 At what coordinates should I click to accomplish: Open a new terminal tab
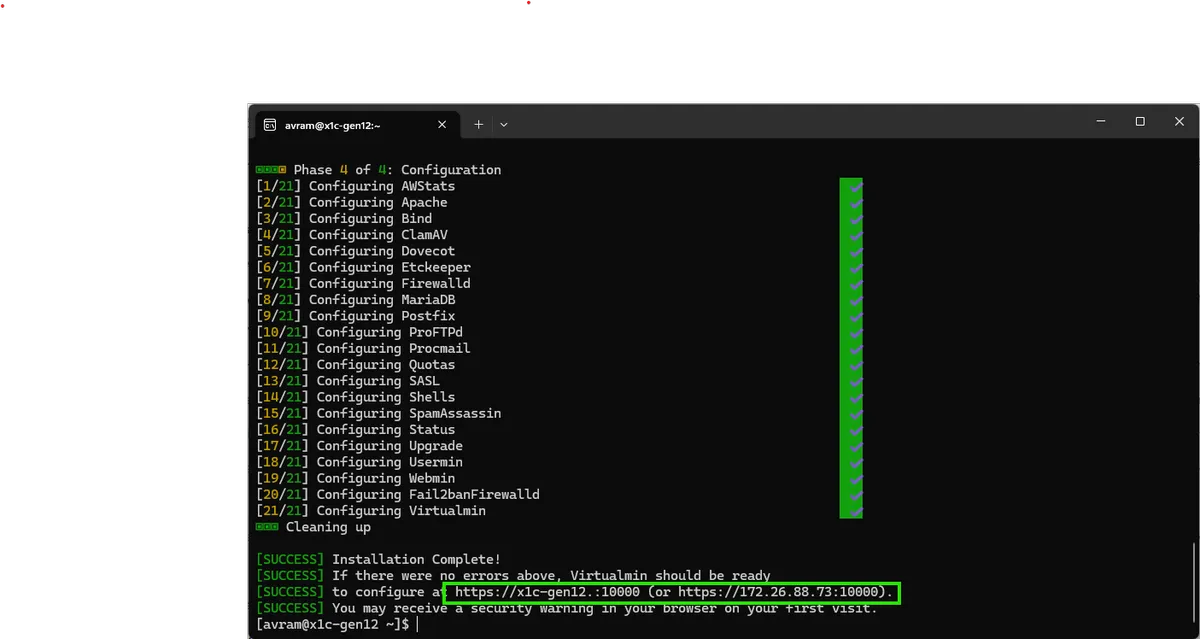click(x=478, y=125)
